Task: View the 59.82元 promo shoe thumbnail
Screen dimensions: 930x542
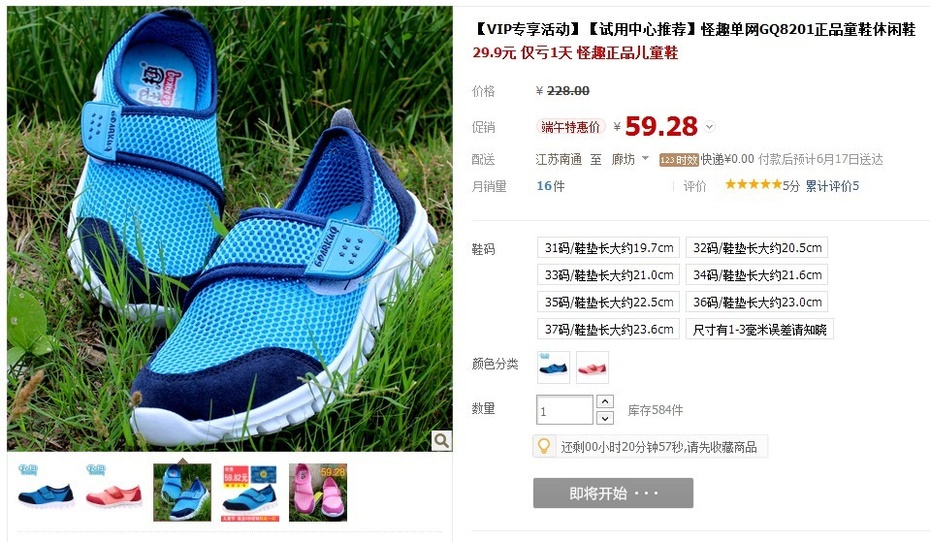Action: (x=250, y=493)
